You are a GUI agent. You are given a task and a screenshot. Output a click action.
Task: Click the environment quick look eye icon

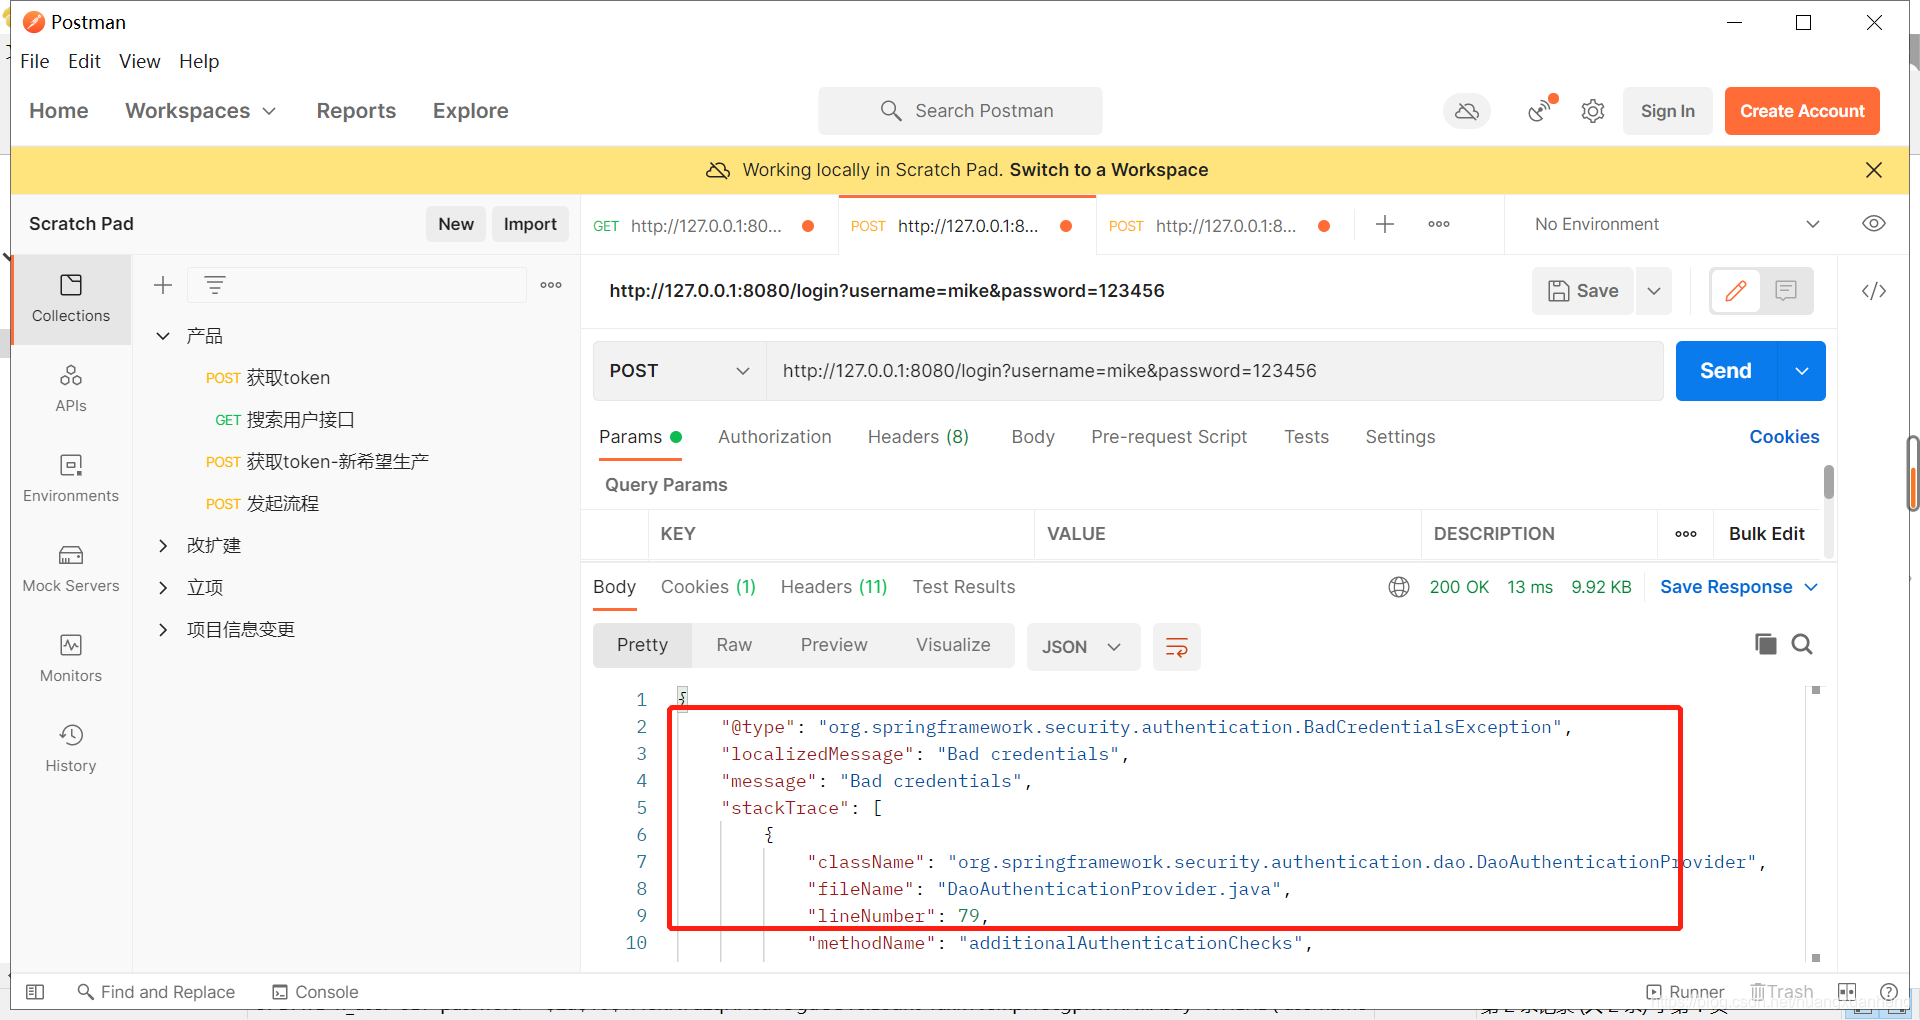click(x=1873, y=224)
